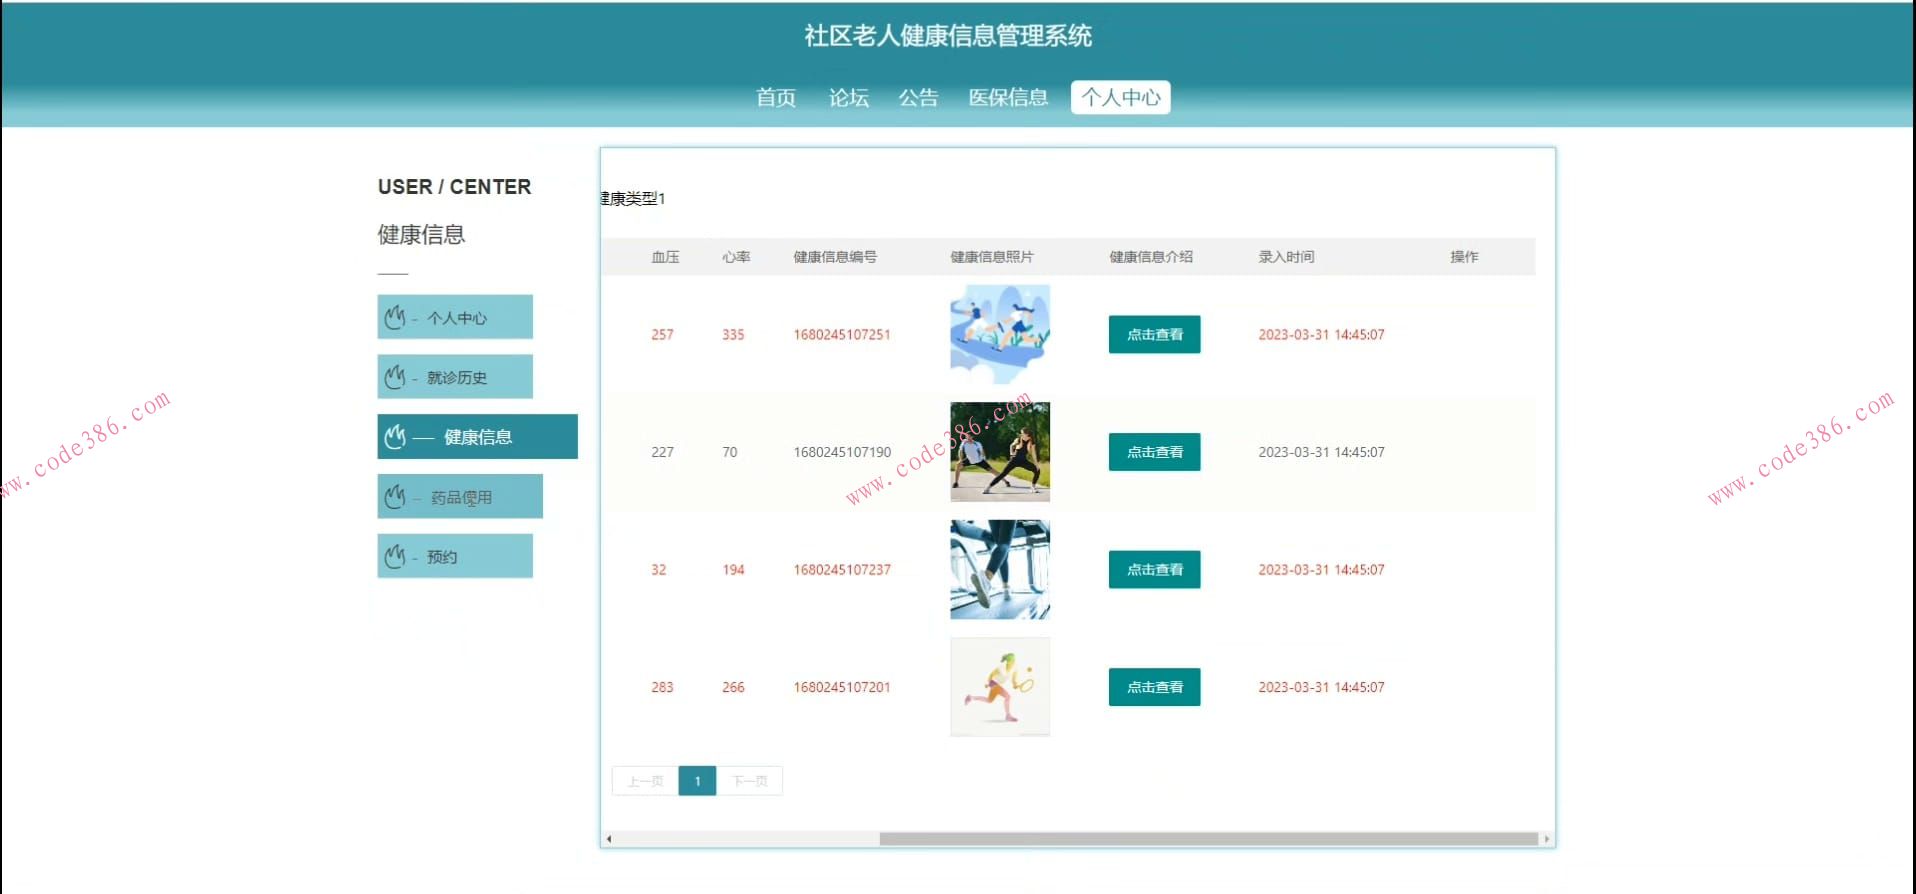
Task: Click 点击查看 for record 1680245107190
Action: [x=1154, y=452]
